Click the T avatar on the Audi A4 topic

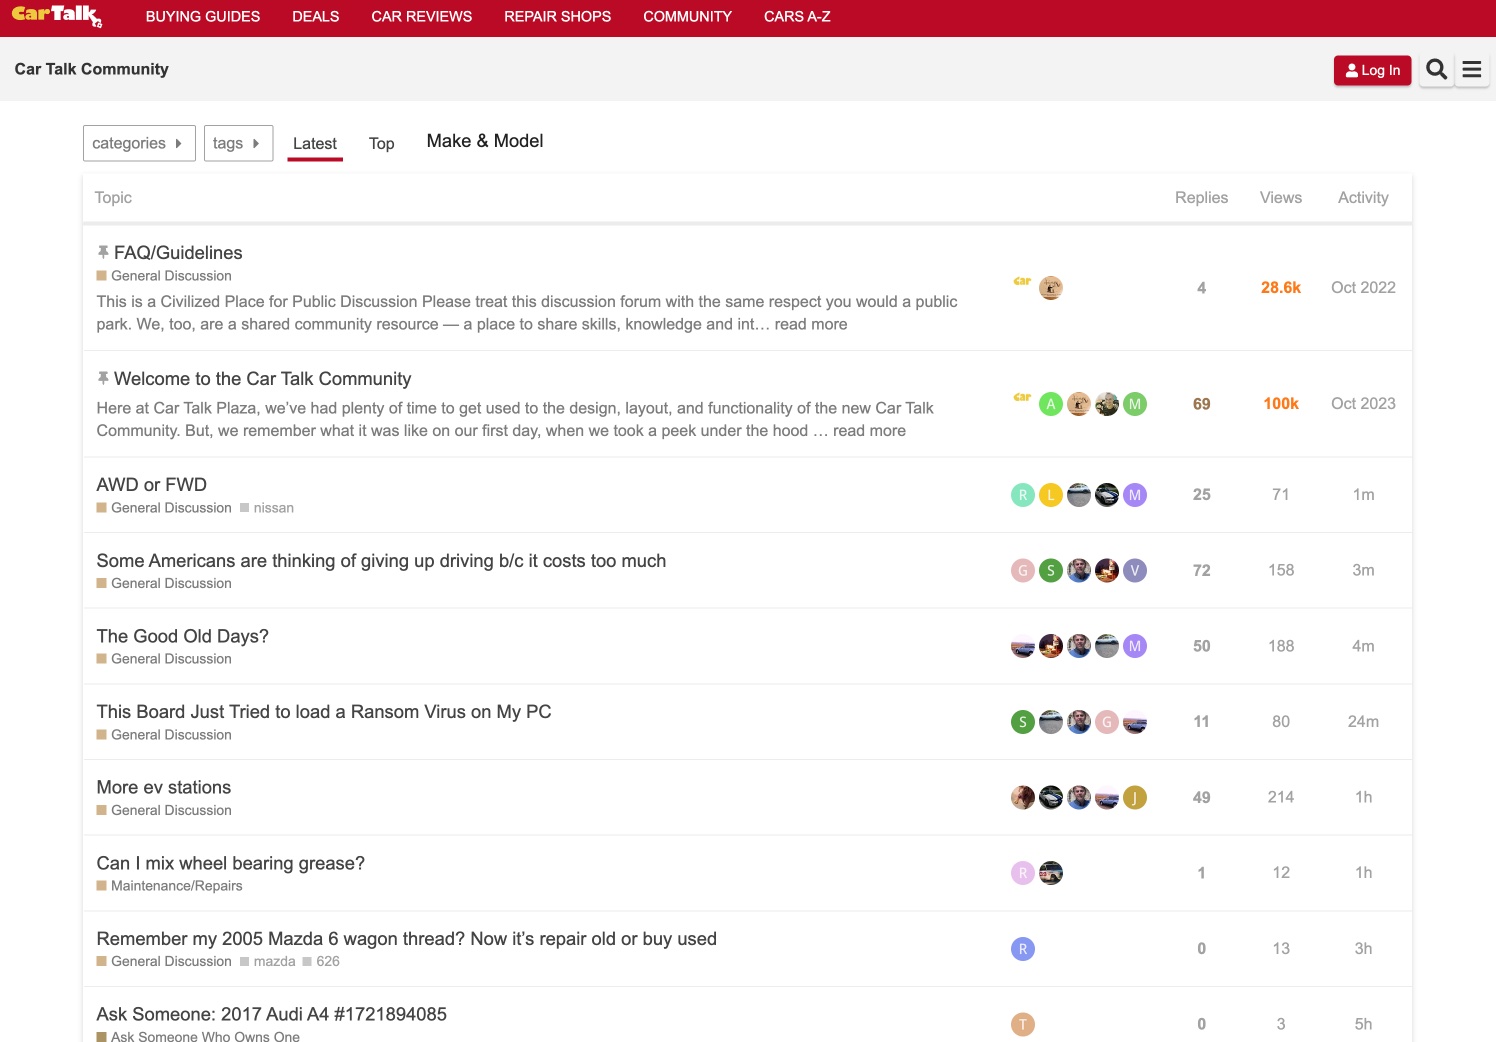(1023, 1023)
